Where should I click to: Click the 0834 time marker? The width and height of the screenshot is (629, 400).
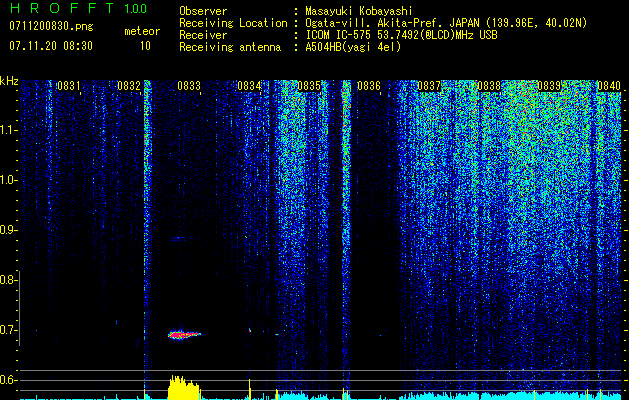tap(249, 86)
